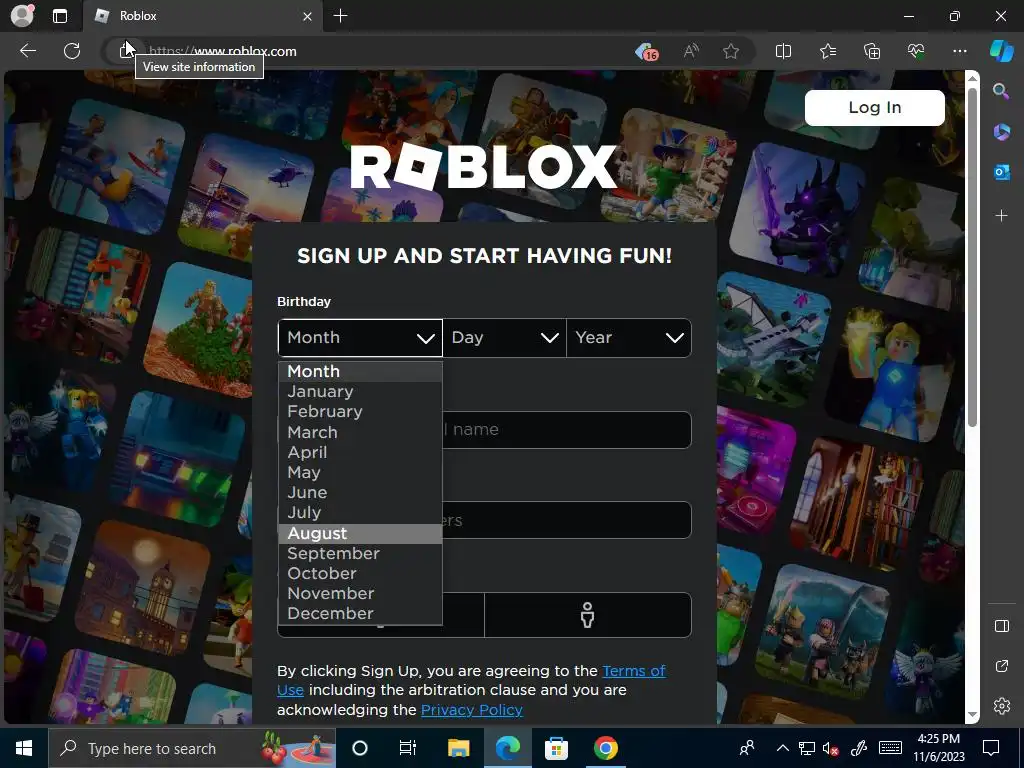The image size is (1024, 768).
Task: Click the Roblox logo
Action: click(483, 167)
